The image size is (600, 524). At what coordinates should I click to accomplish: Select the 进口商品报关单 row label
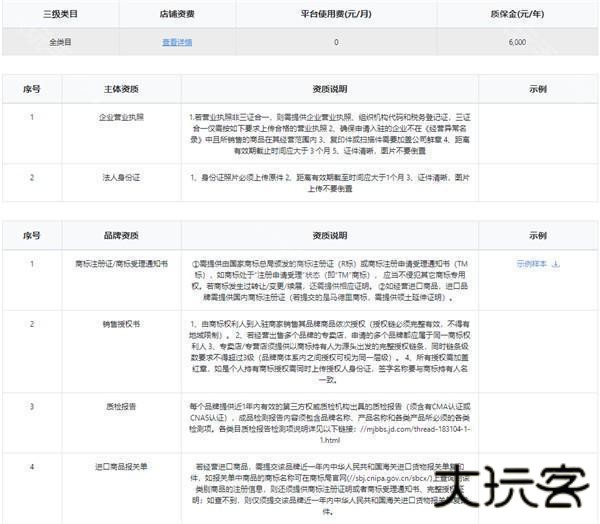(x=121, y=467)
